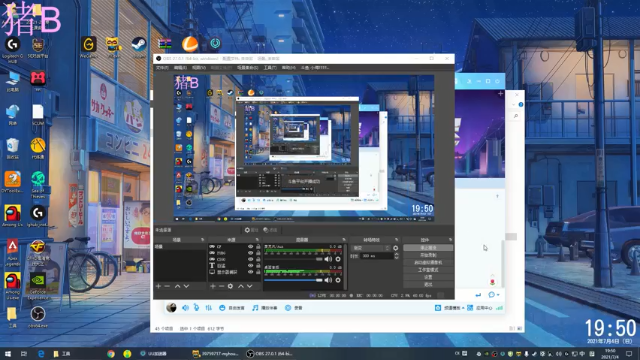640x360 pixels.
Task: Open Logitech G HUB desktop icon
Action: (13, 49)
